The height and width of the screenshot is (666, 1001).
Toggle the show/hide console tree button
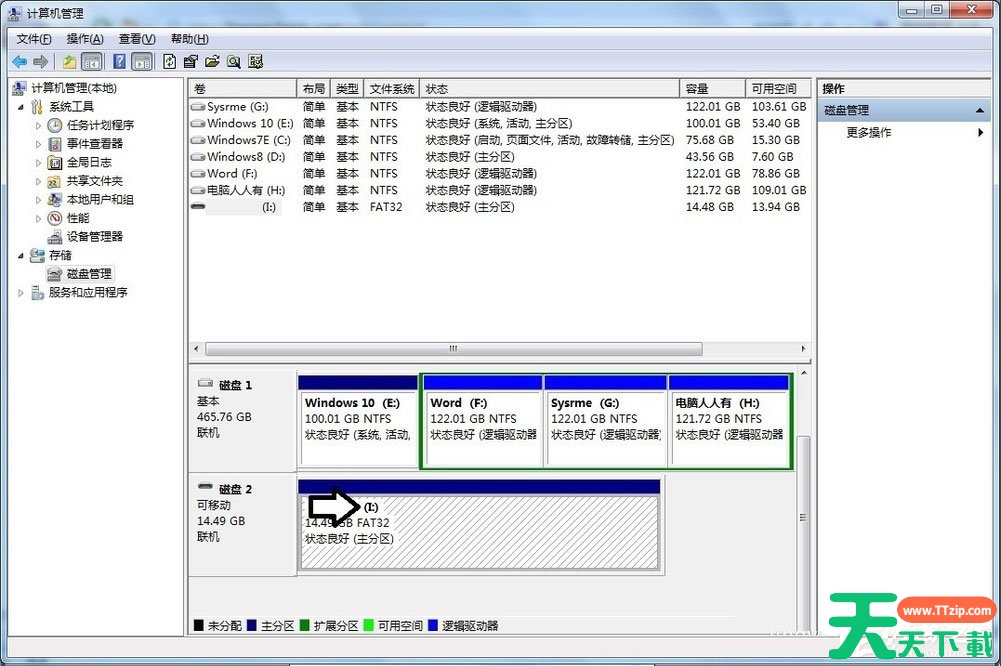click(92, 62)
